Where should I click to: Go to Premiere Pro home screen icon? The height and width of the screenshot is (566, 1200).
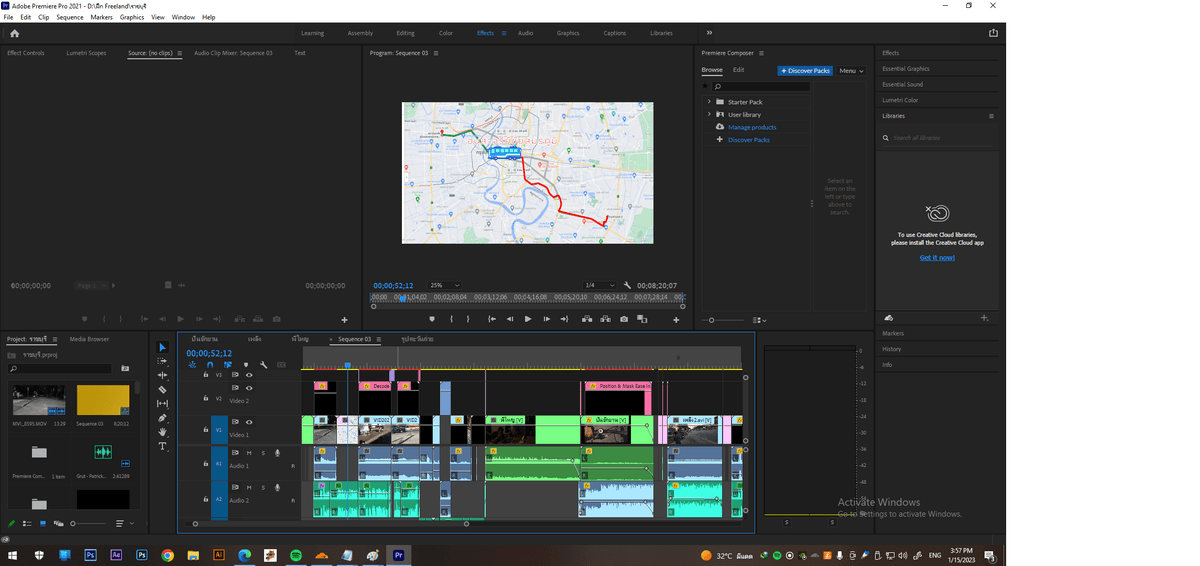pyautogui.click(x=14, y=33)
